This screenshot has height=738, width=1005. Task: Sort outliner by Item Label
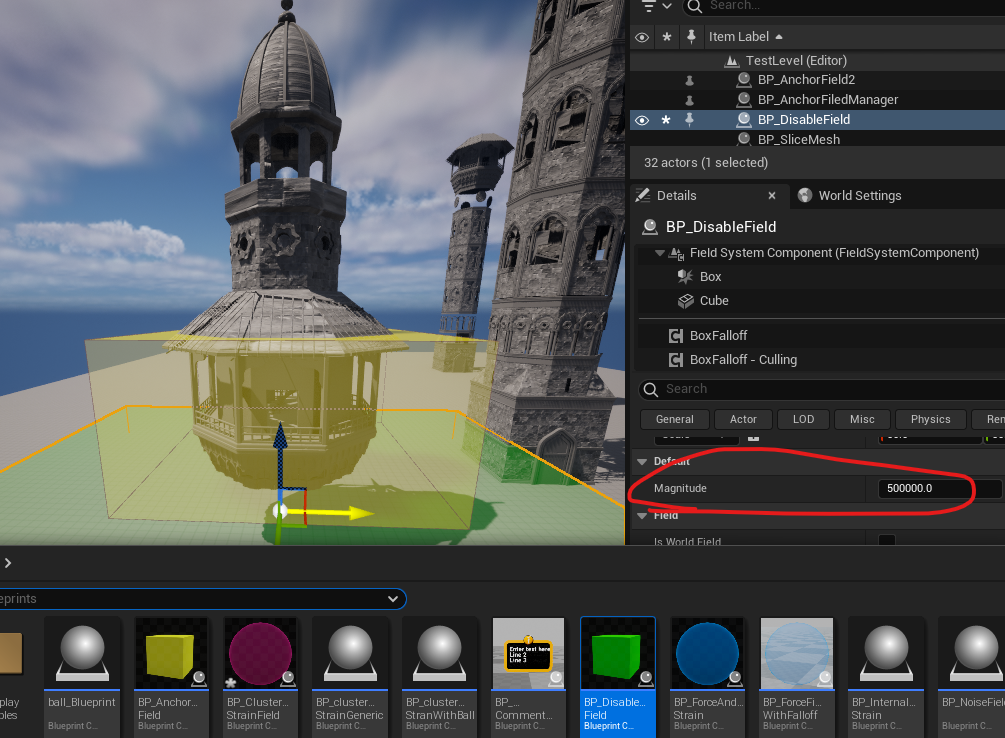tap(745, 37)
